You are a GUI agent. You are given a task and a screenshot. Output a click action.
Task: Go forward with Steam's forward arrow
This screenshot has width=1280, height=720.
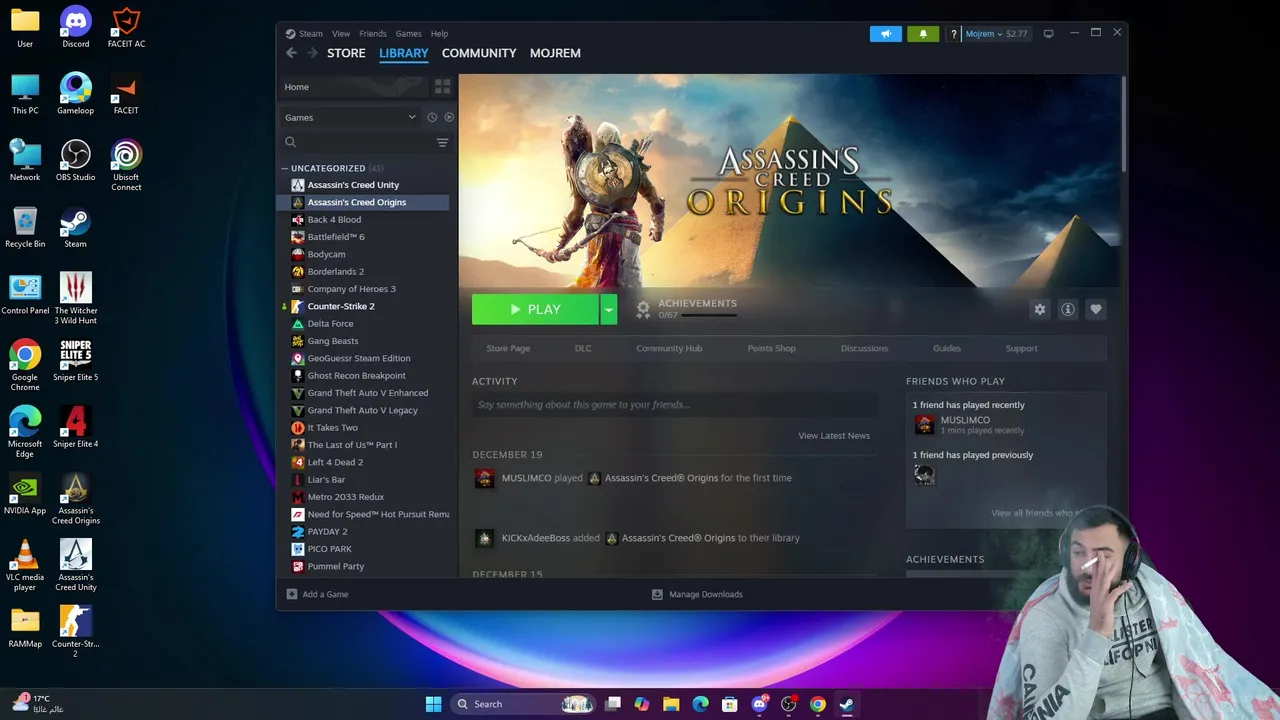[312, 53]
